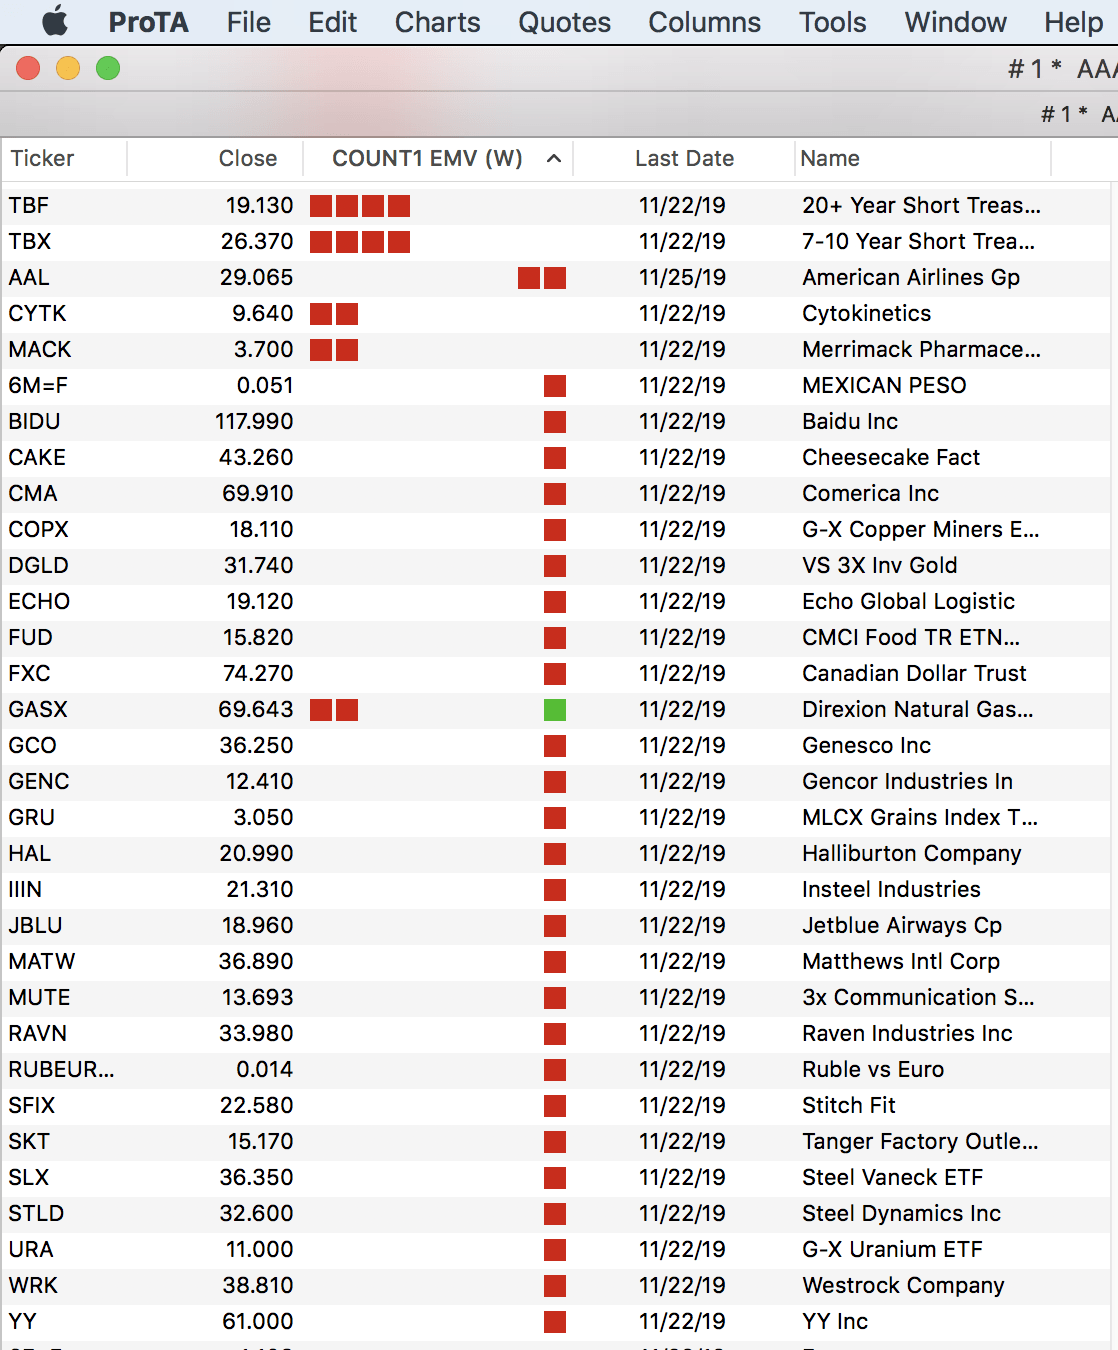Image resolution: width=1118 pixels, height=1350 pixels.
Task: Select the BIDU ticker
Action: click(34, 422)
